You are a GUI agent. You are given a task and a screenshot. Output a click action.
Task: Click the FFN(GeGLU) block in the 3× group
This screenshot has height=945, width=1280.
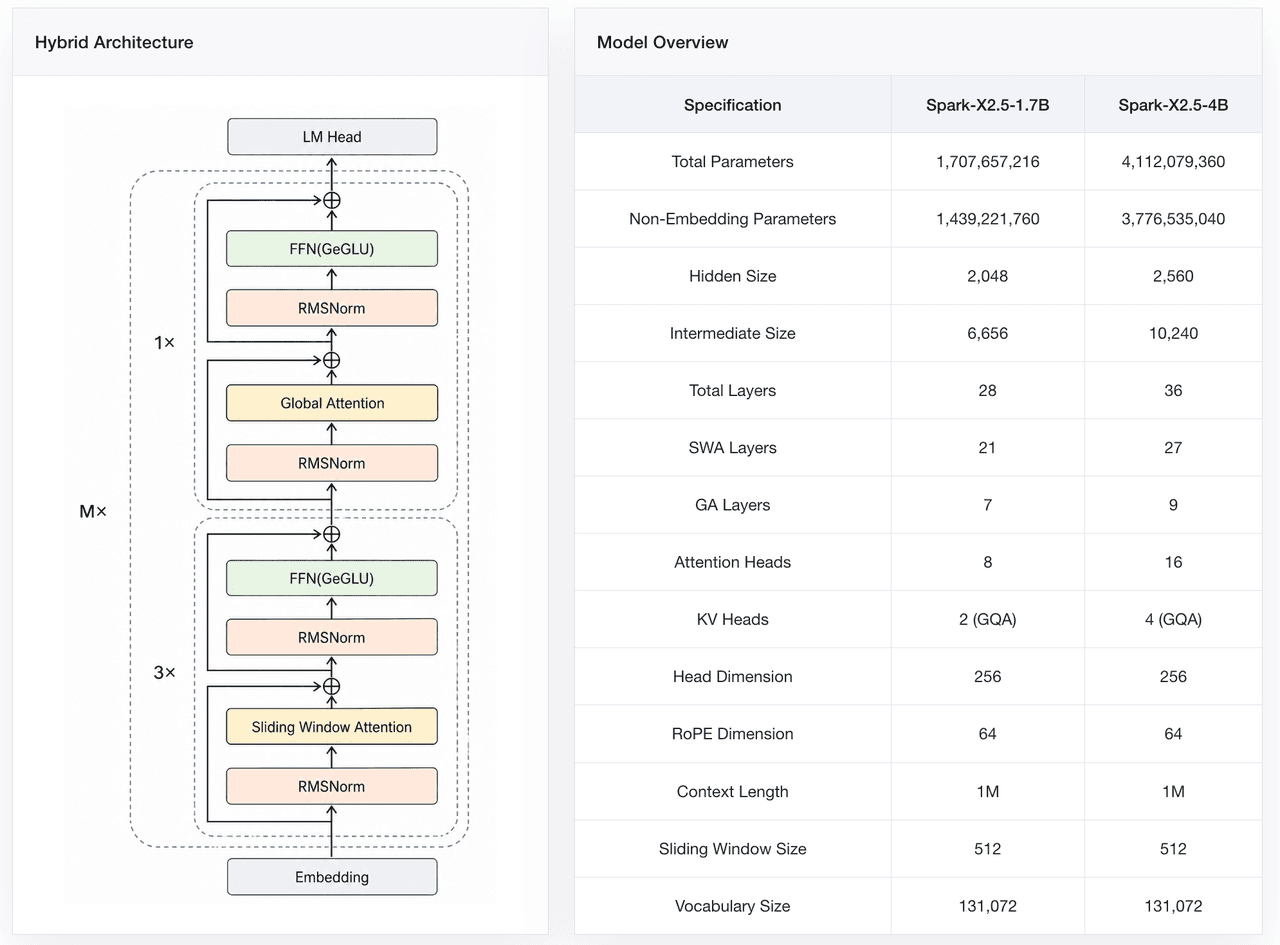(x=332, y=578)
